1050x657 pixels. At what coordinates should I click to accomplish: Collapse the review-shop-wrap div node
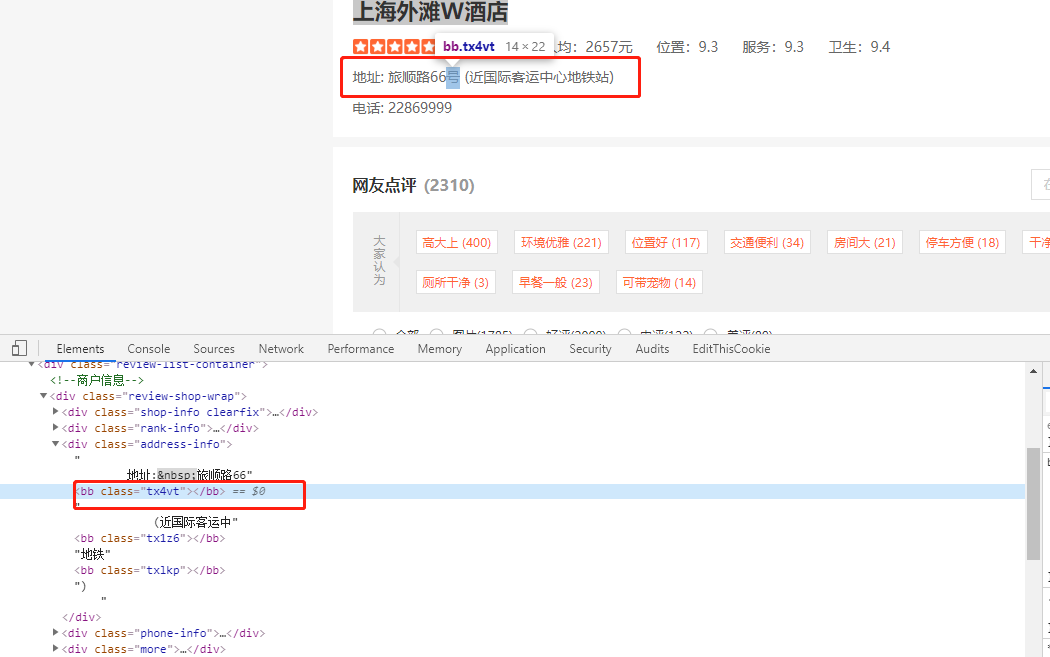tap(44, 396)
